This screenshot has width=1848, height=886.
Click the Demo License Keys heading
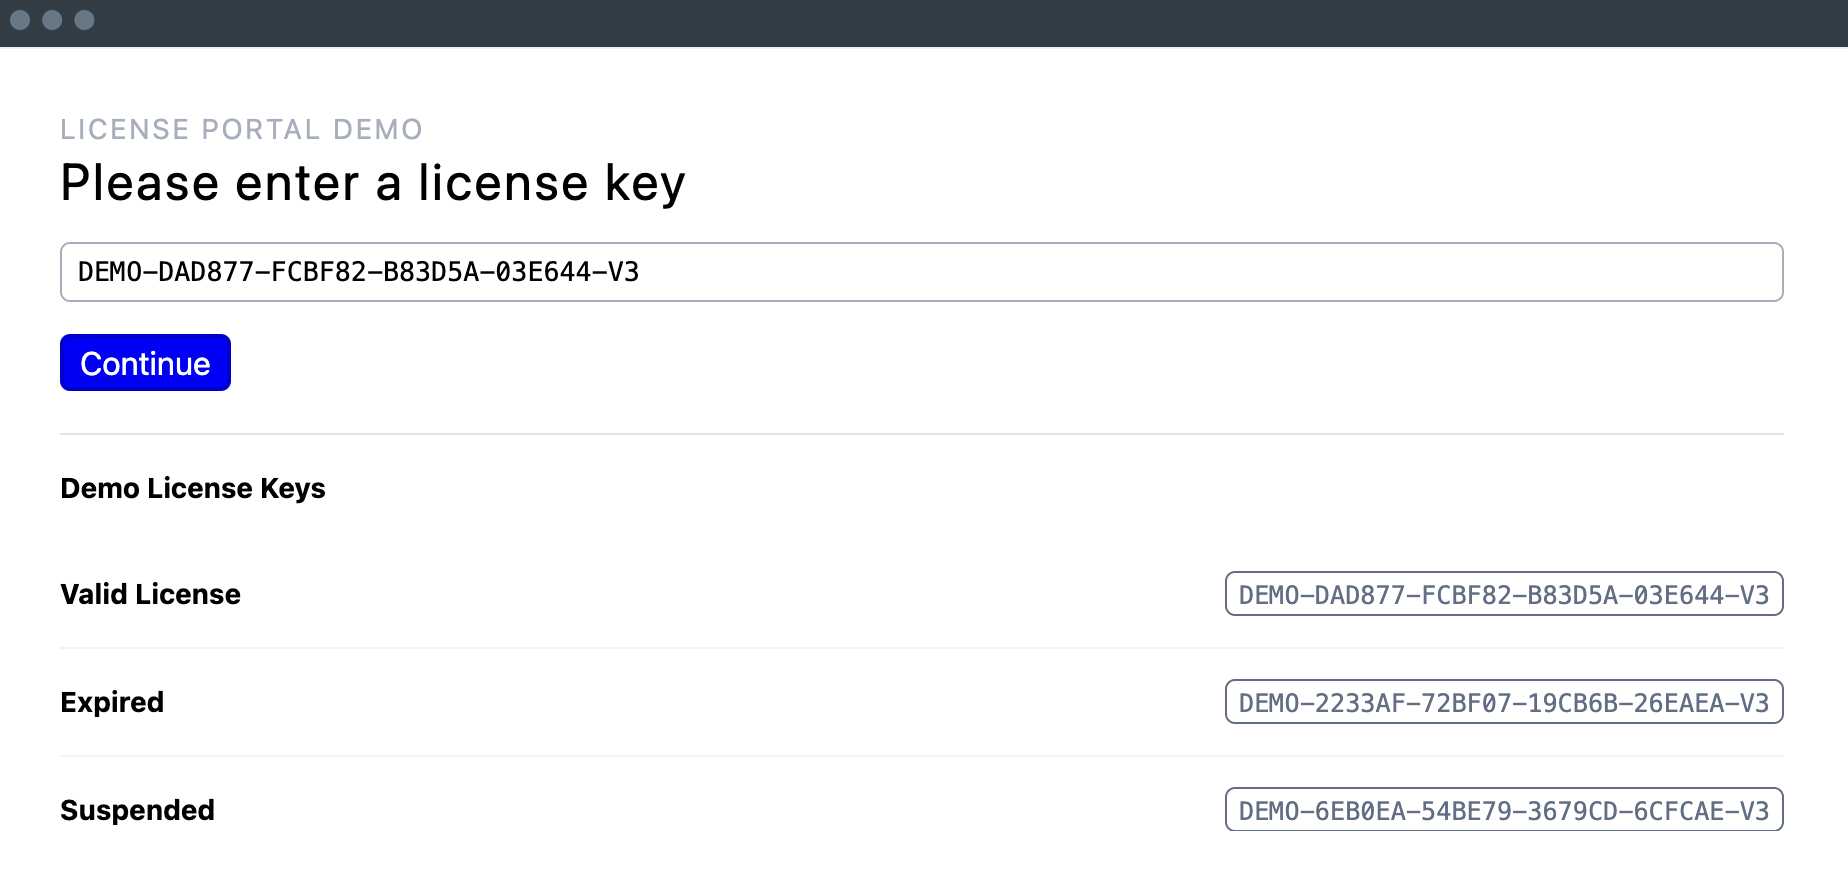[x=192, y=488]
